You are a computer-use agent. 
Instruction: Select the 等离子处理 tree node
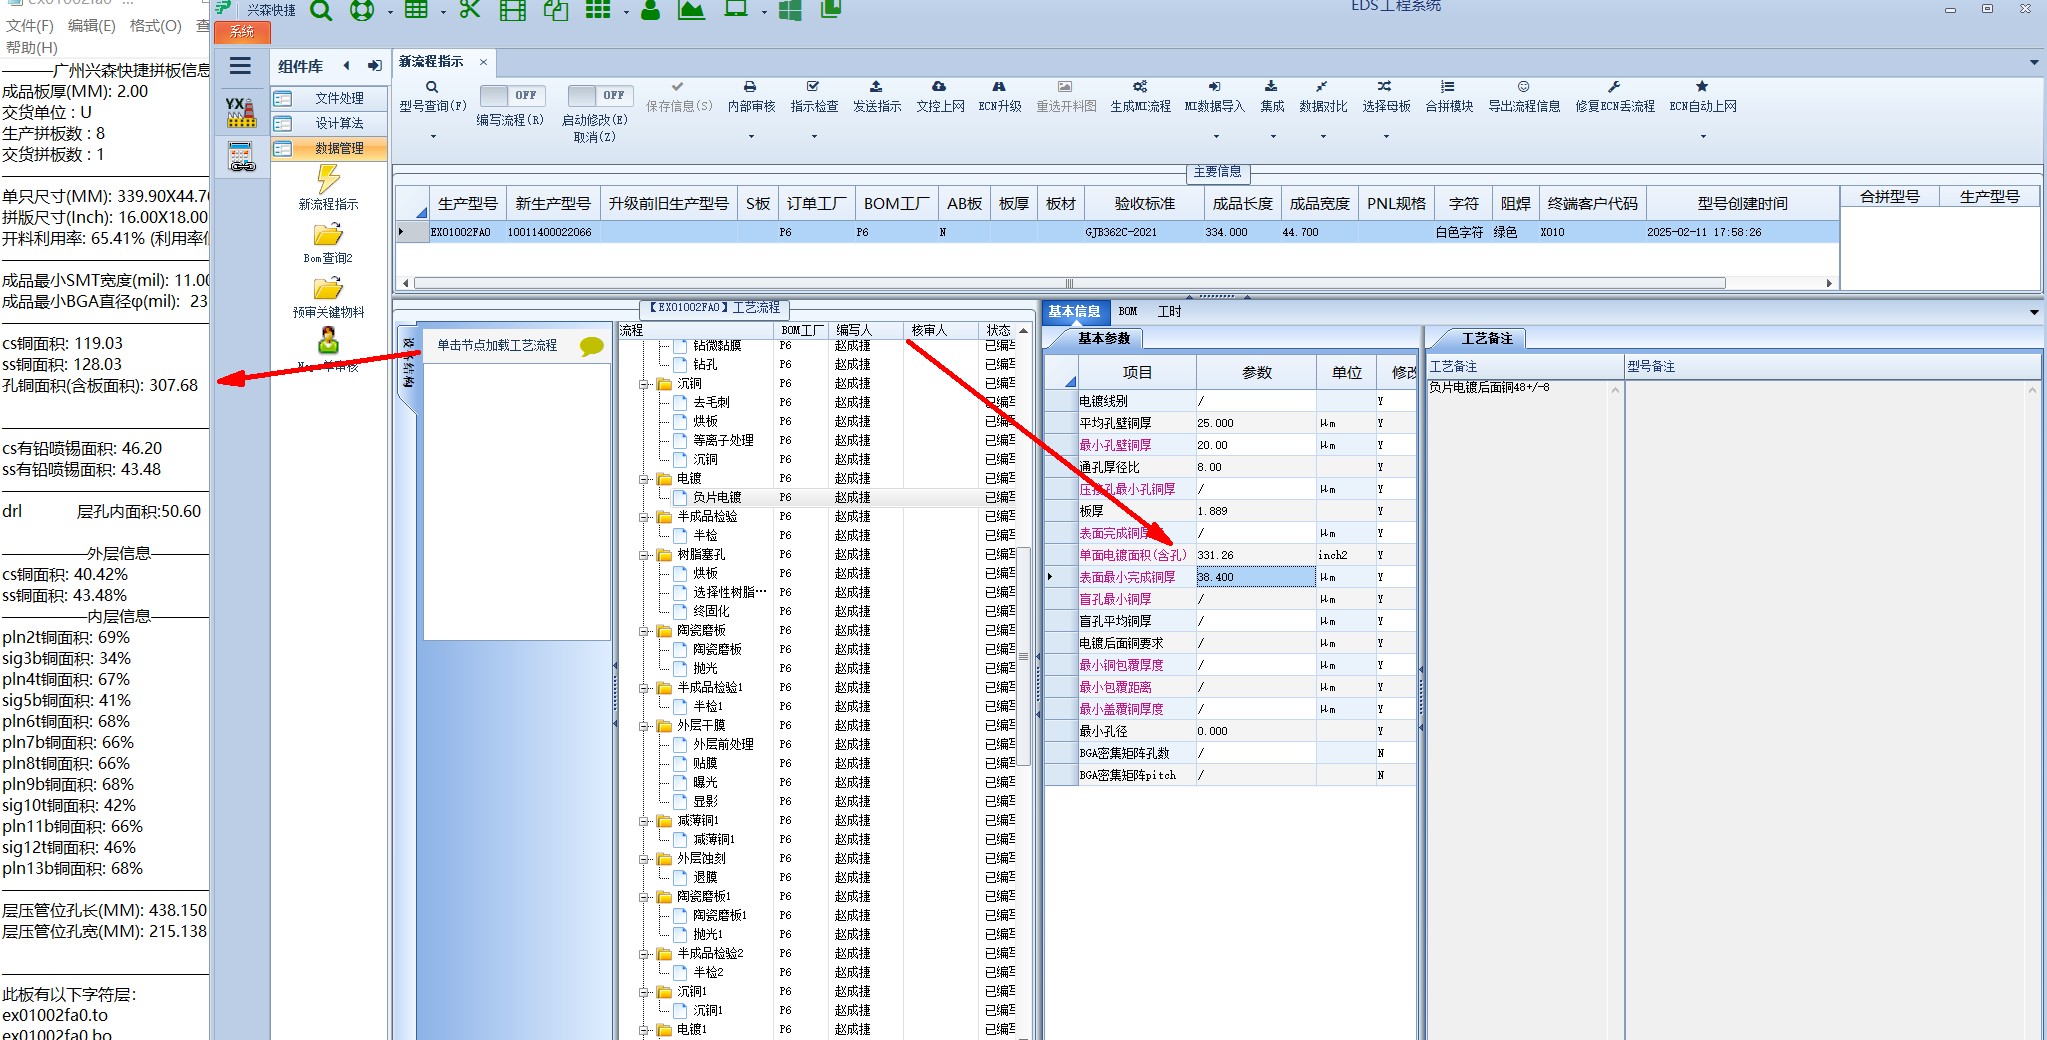(x=723, y=440)
